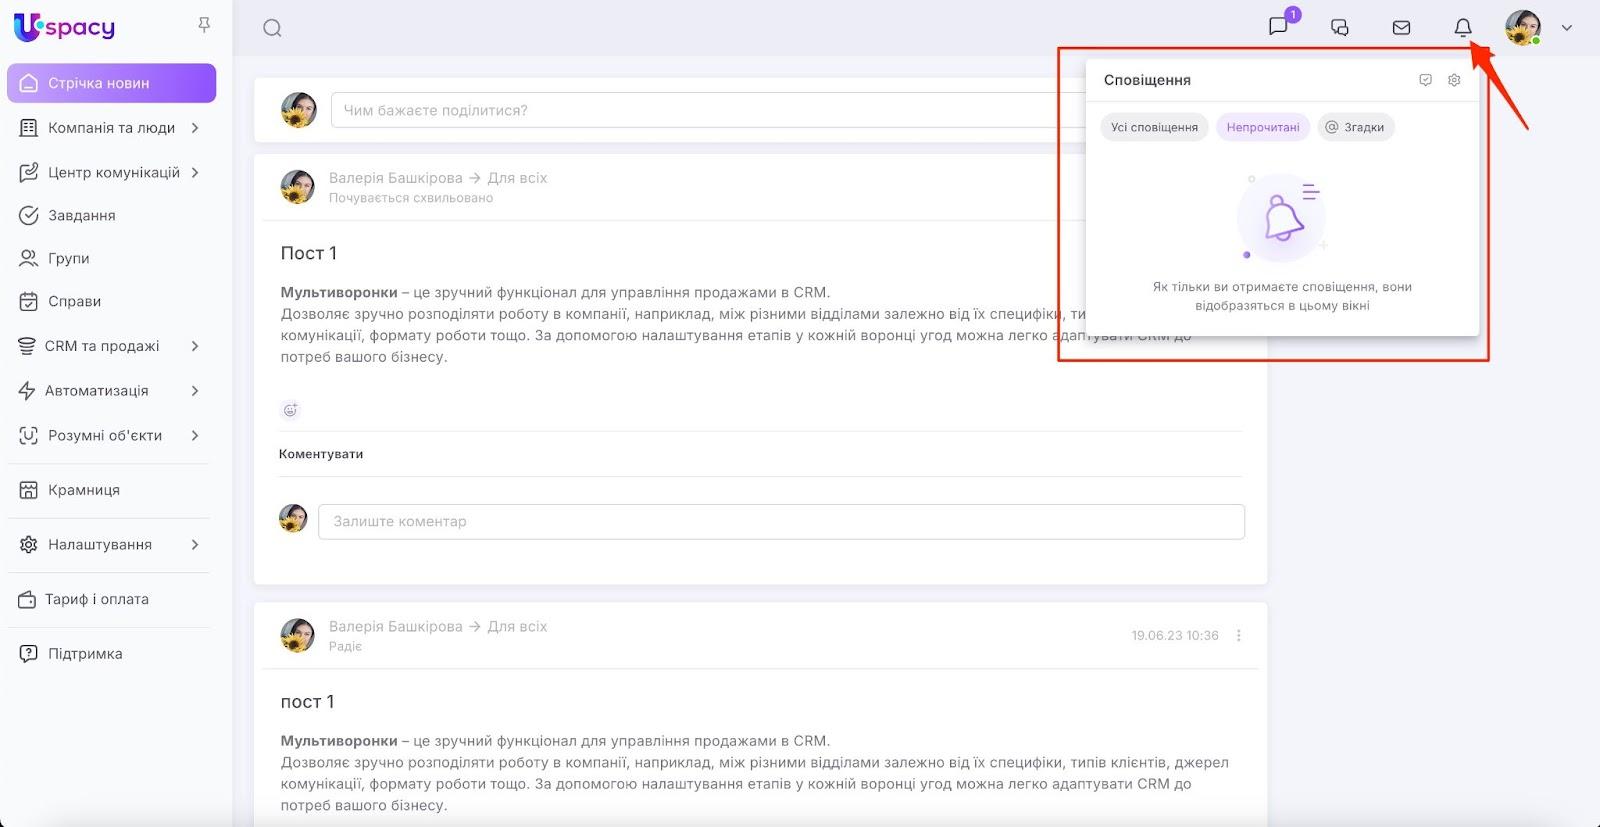Select the Згадки filter
This screenshot has height=827, width=1600.
click(1355, 127)
